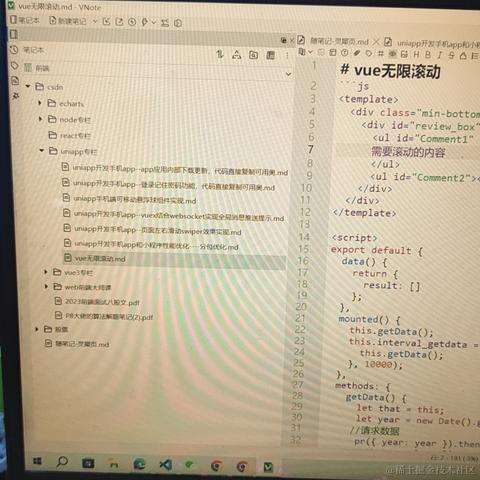
Task: Toggle strikethrough with the S icon
Action: click(451, 55)
